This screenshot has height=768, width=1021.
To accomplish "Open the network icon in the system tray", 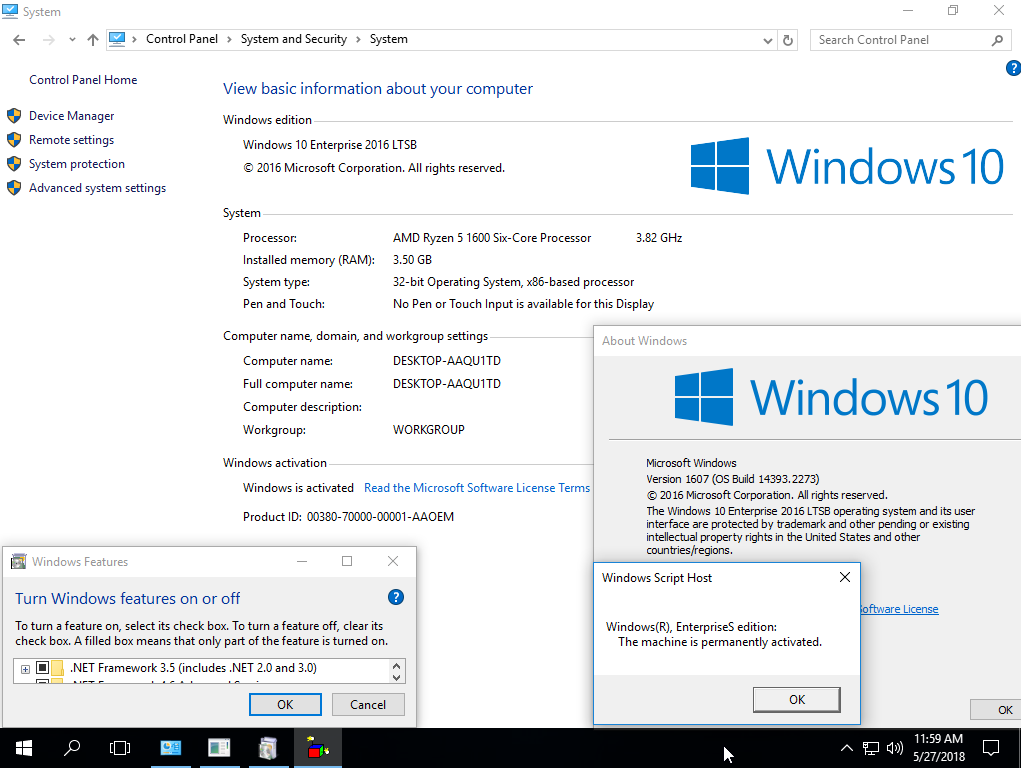I will 871,748.
